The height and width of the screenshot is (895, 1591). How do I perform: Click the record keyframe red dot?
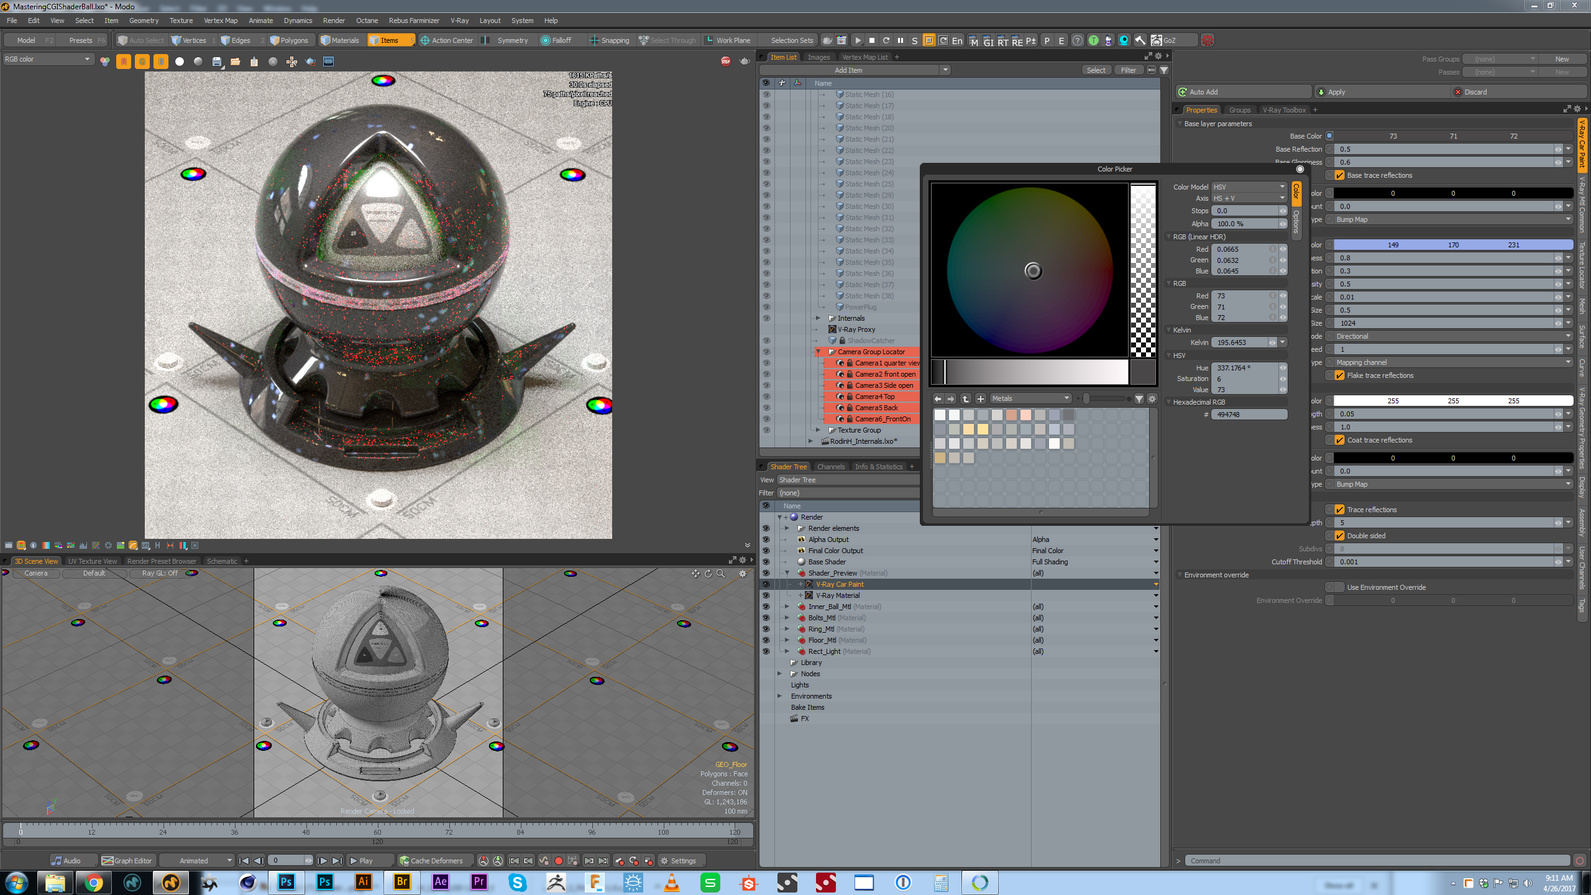(x=559, y=860)
